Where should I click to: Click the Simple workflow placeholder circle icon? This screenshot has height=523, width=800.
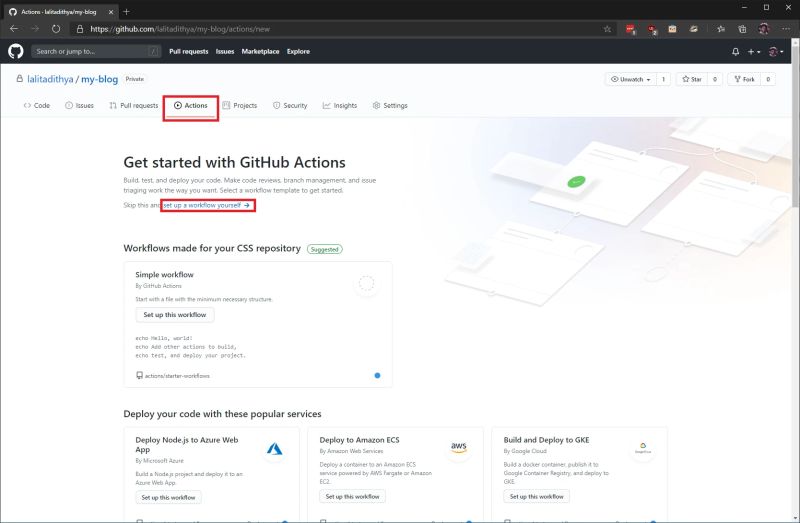tap(366, 283)
